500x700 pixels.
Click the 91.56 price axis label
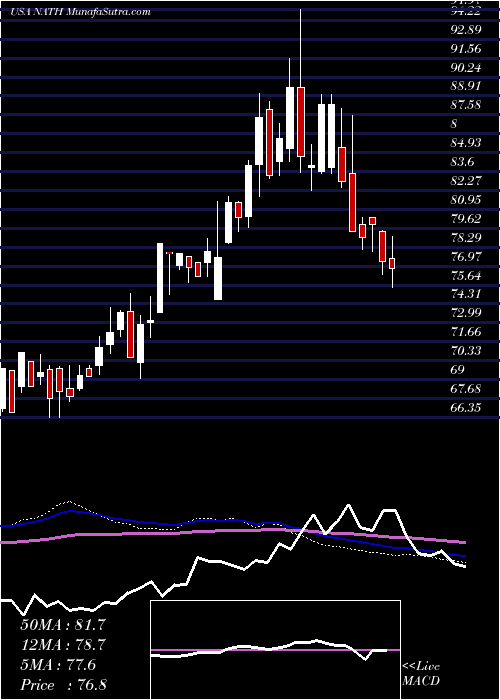[x=466, y=49]
